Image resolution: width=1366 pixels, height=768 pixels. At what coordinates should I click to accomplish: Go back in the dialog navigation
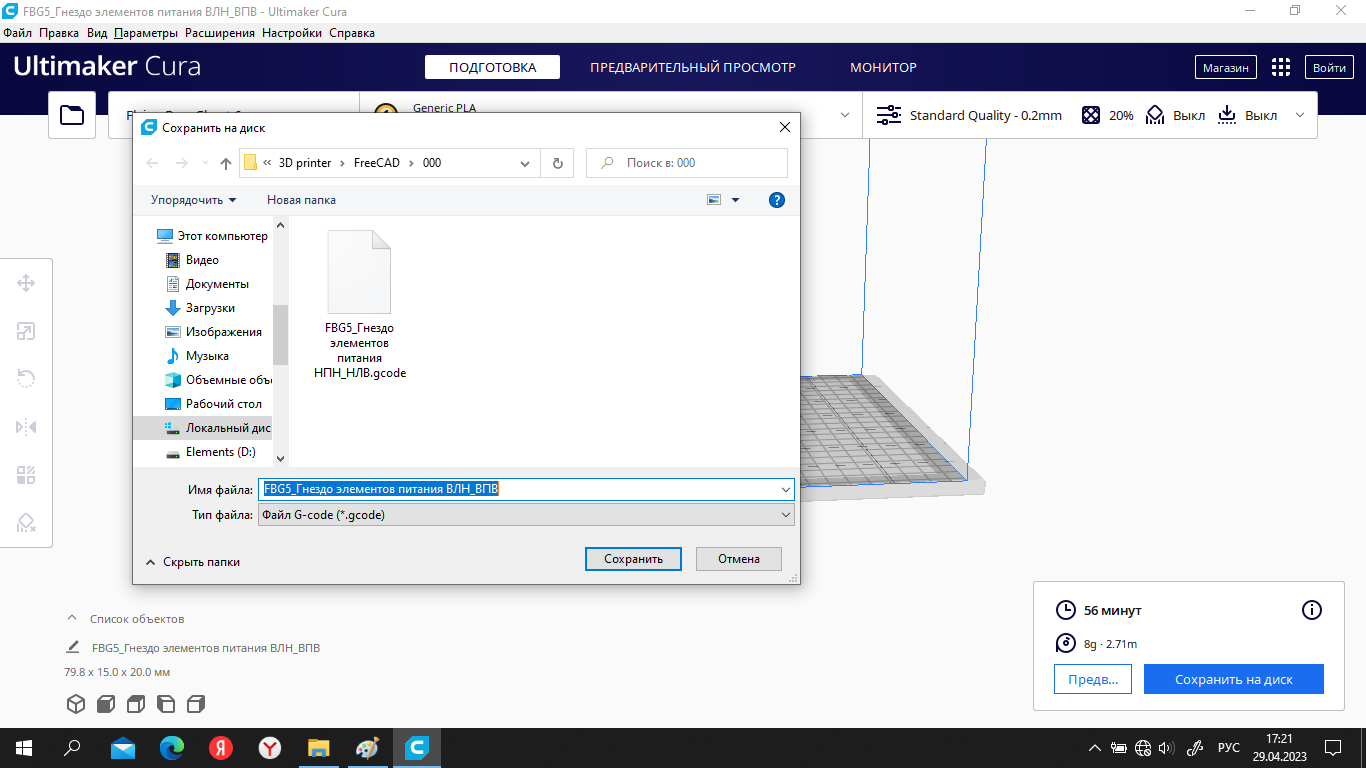[152, 163]
